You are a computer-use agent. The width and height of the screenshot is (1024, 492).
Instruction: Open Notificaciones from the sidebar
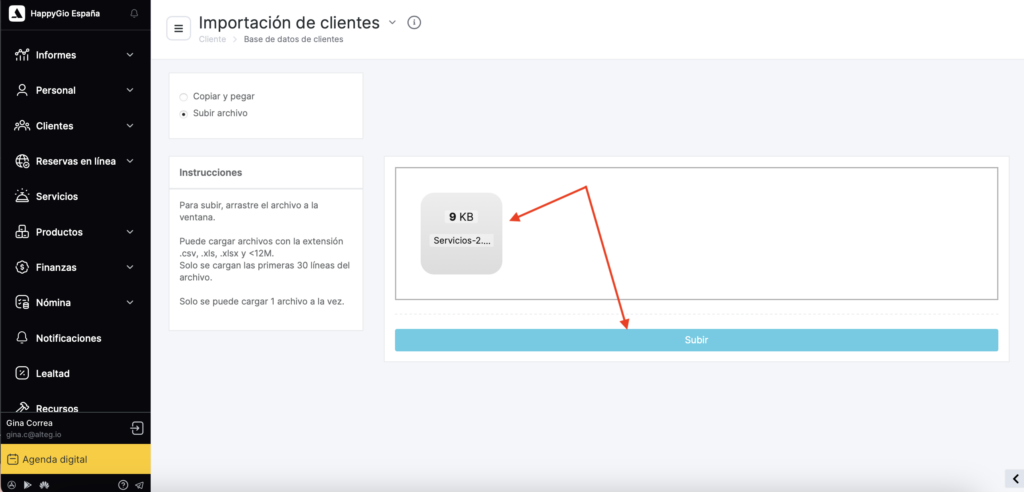click(x=68, y=339)
